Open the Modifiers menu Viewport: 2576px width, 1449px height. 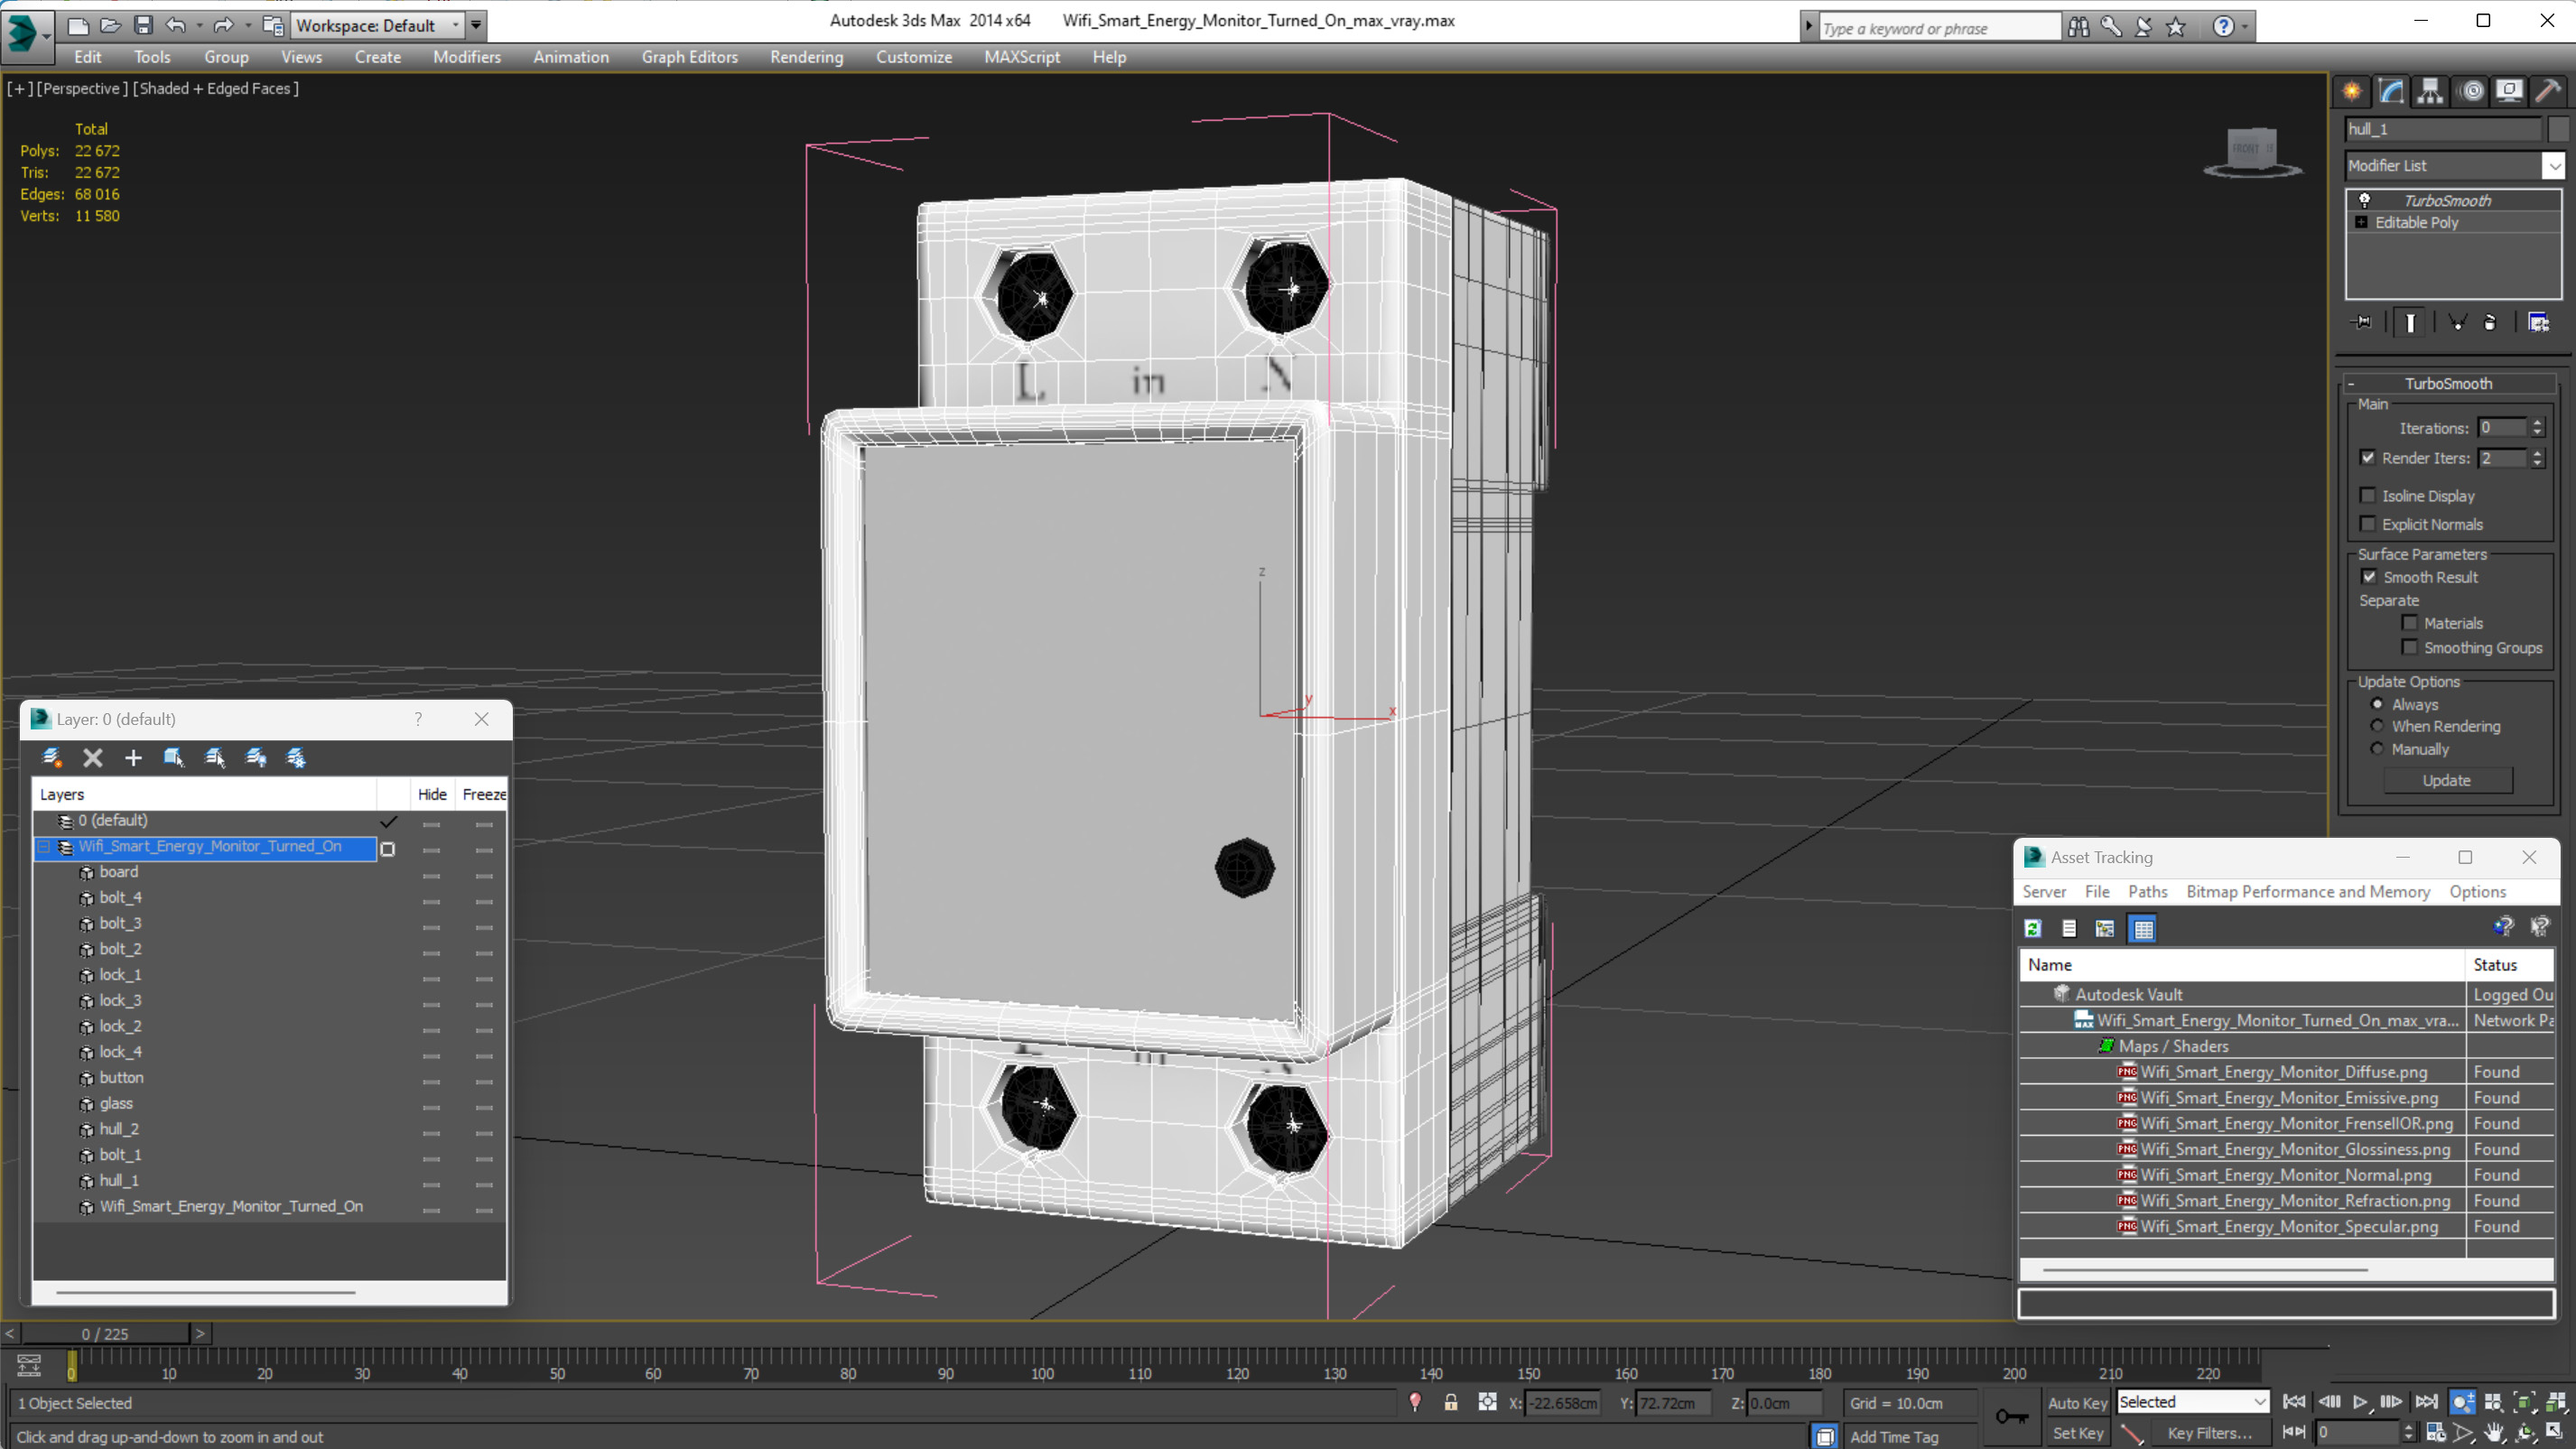tap(466, 57)
